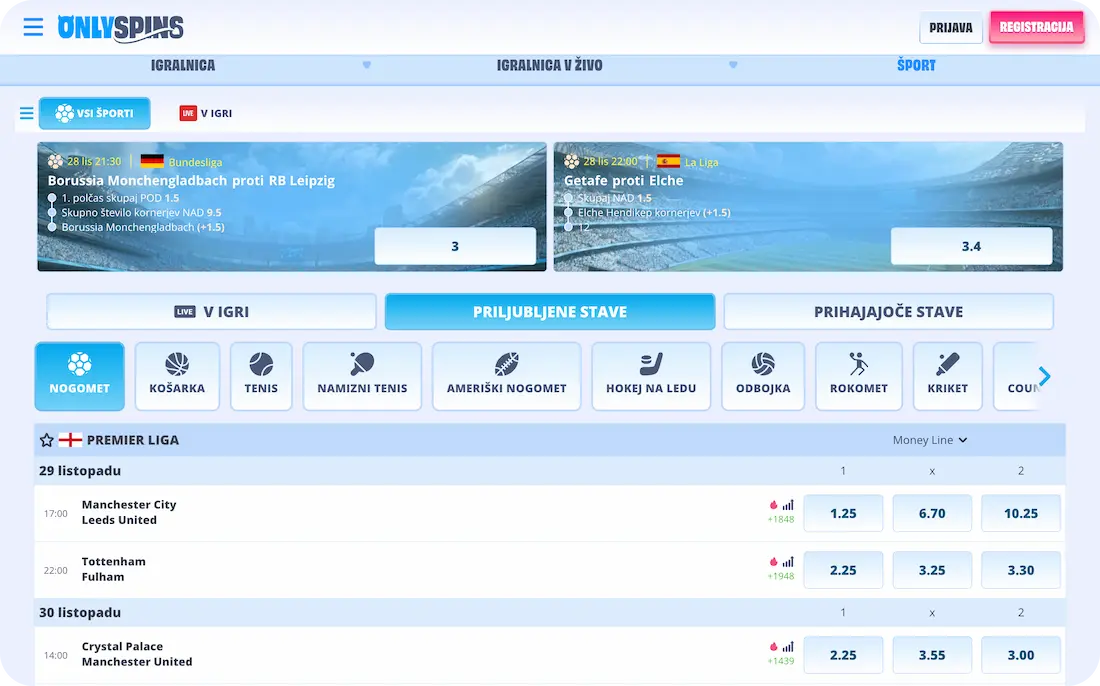Viewport: 1100px width, 686px height.
Task: Toggle Premier Liga as favorite via star
Action: pyautogui.click(x=46, y=439)
